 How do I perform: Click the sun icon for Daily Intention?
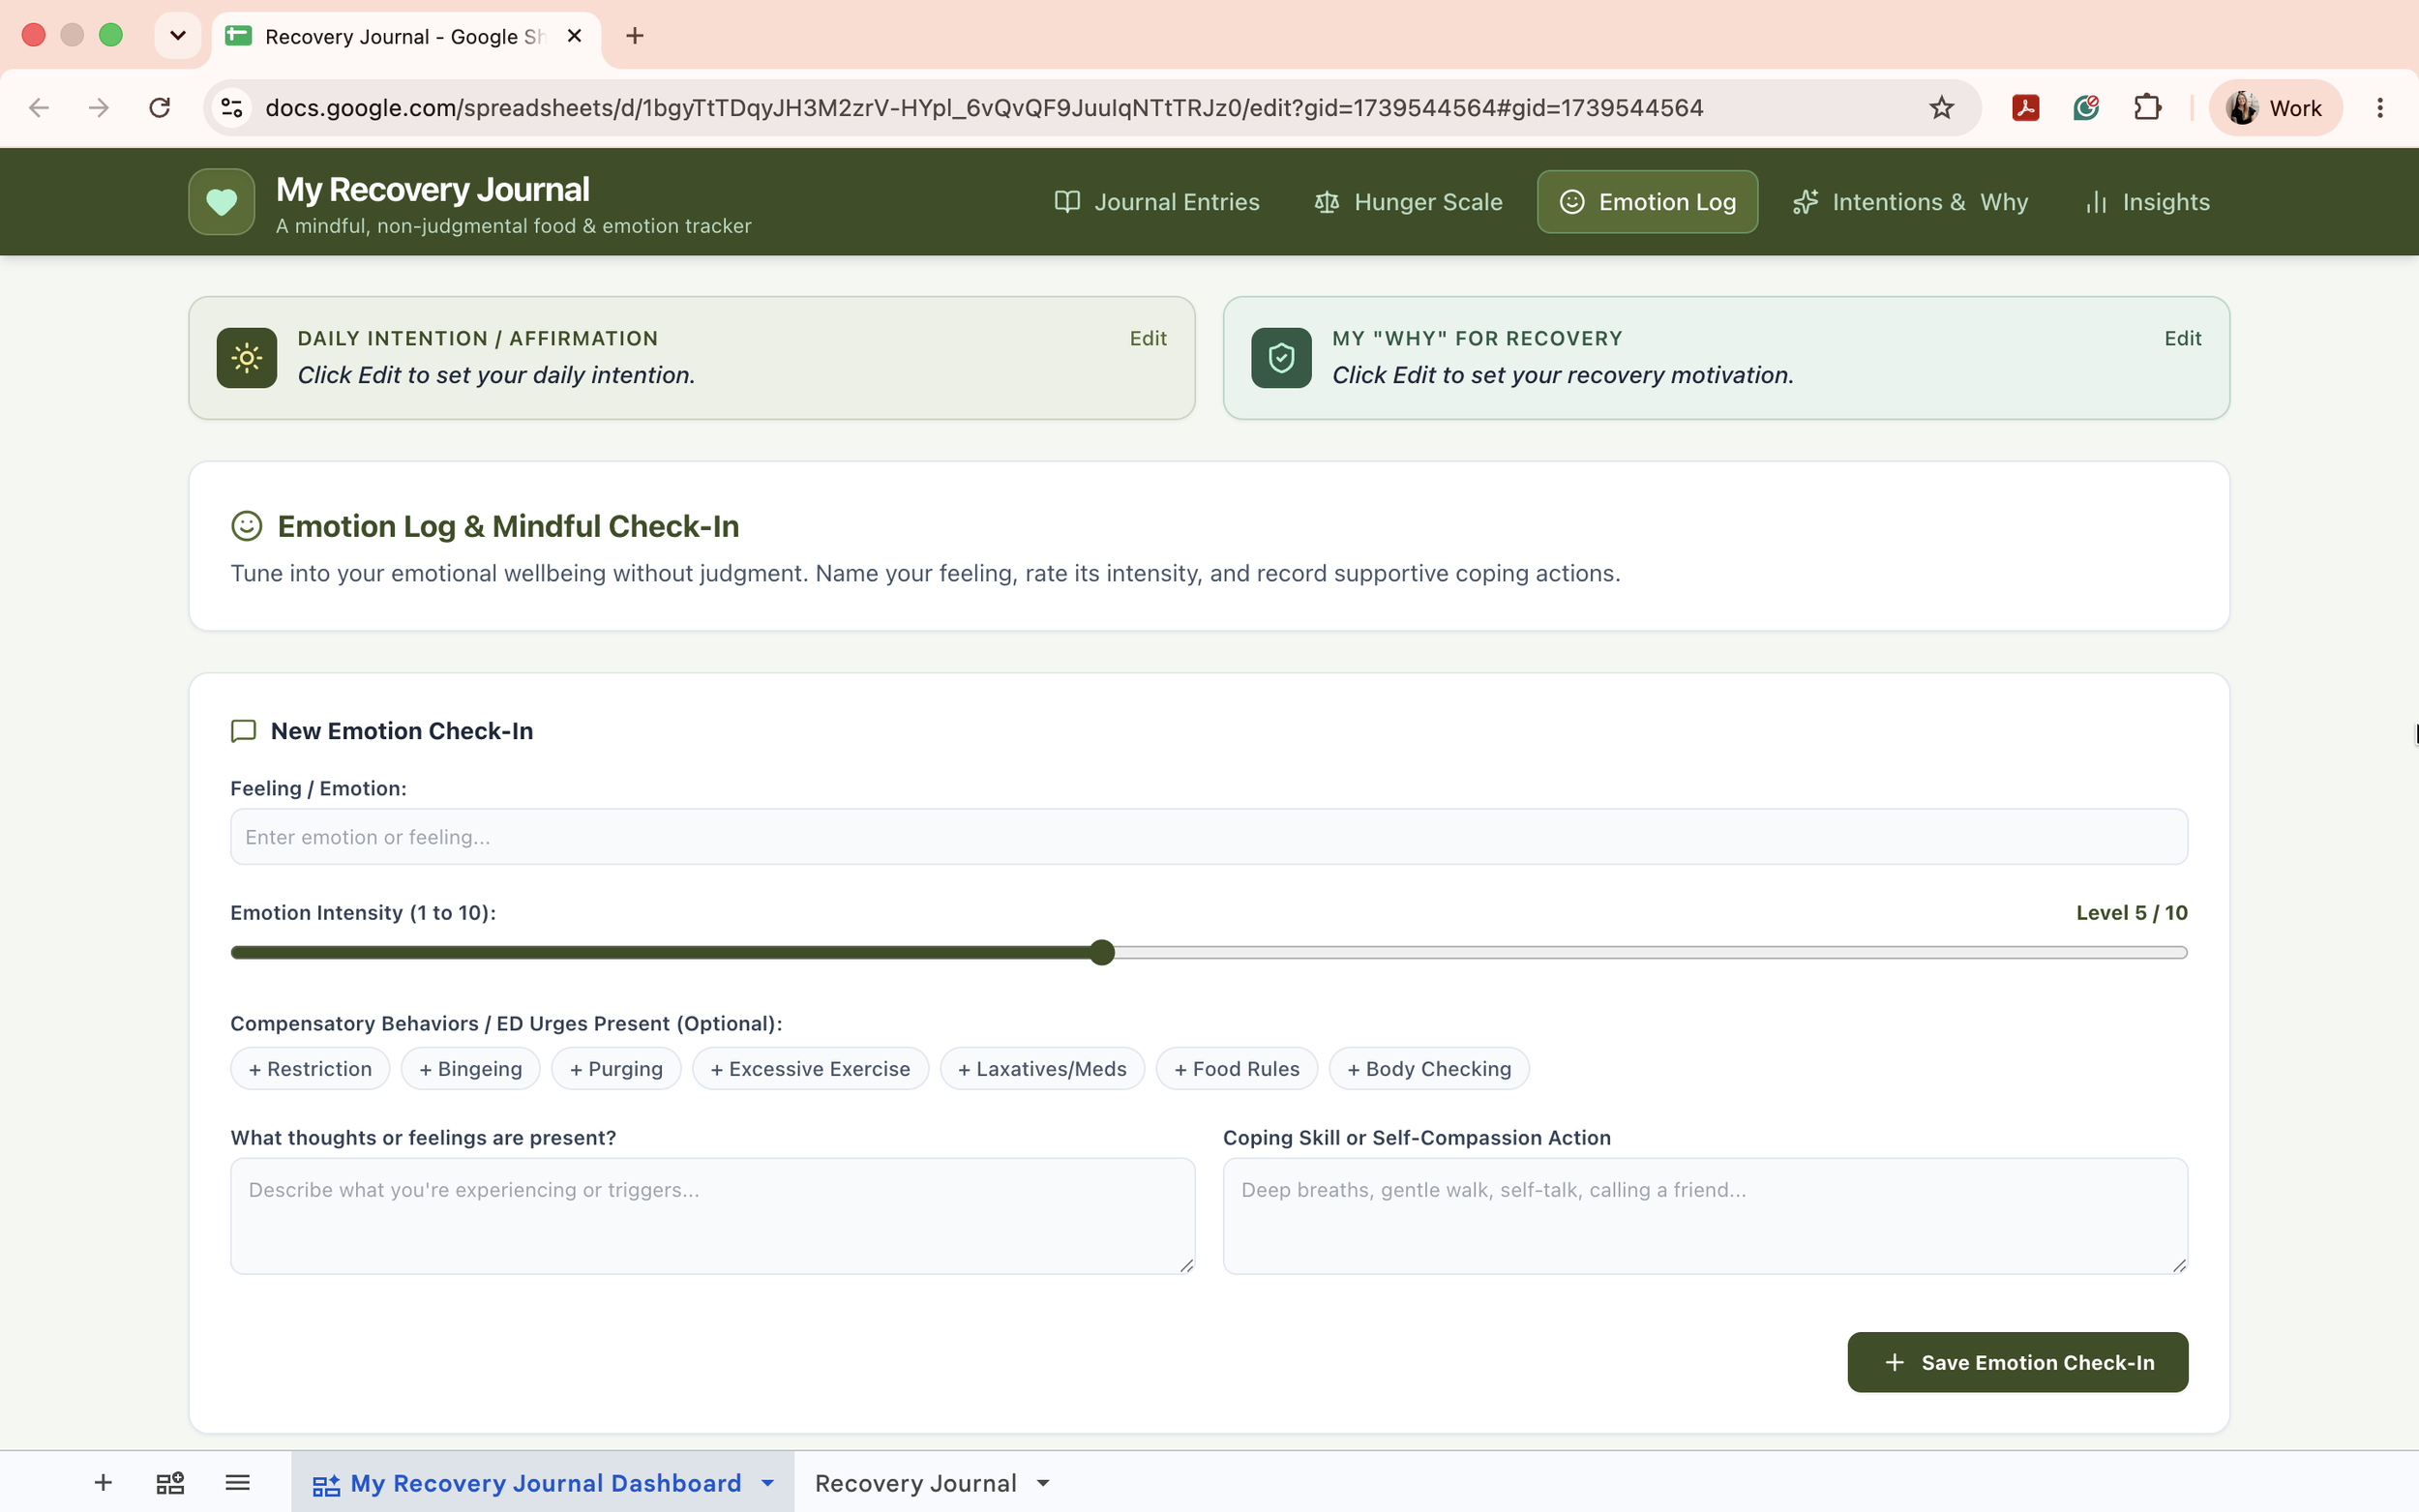[x=246, y=358]
